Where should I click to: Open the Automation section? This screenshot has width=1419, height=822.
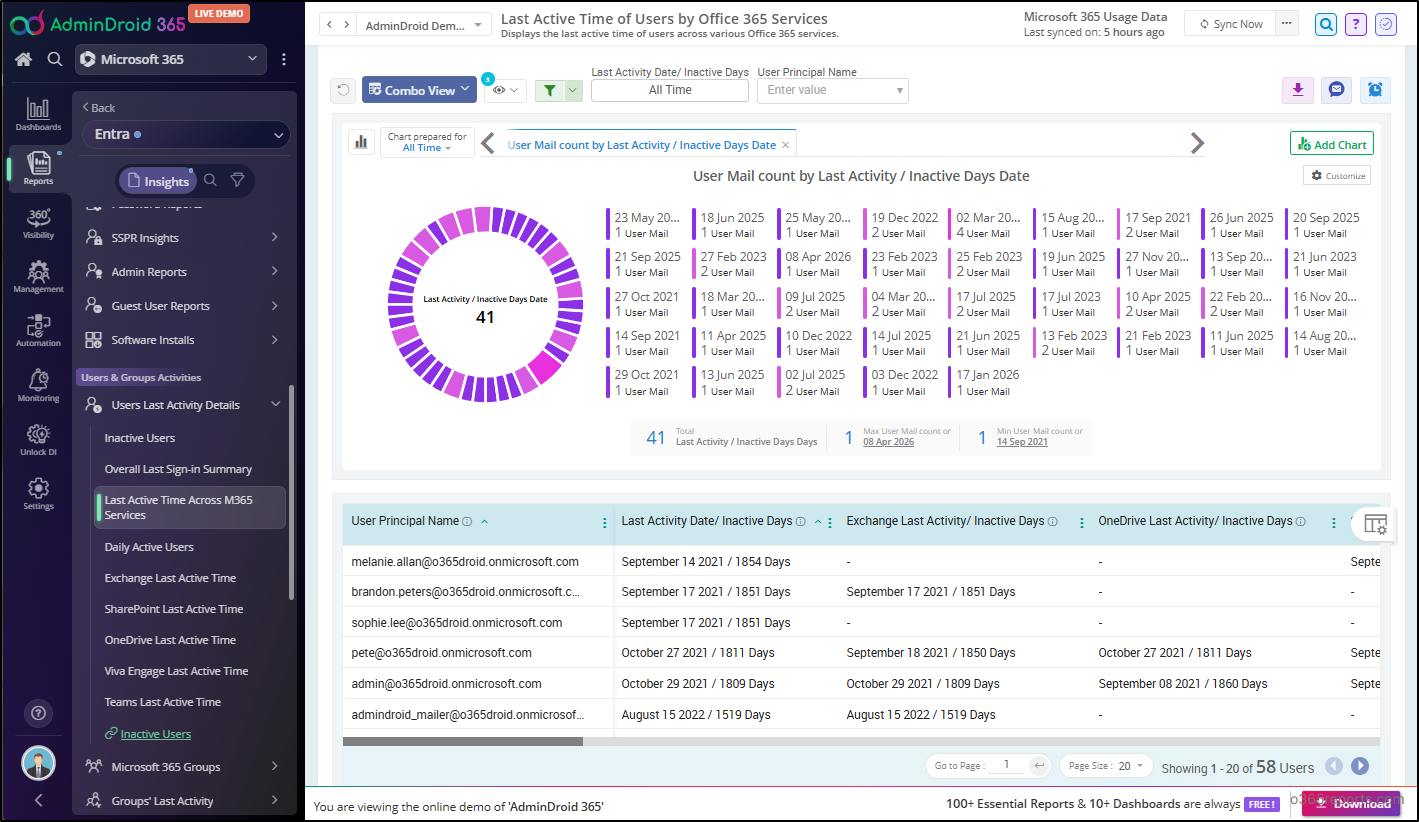[x=38, y=331]
